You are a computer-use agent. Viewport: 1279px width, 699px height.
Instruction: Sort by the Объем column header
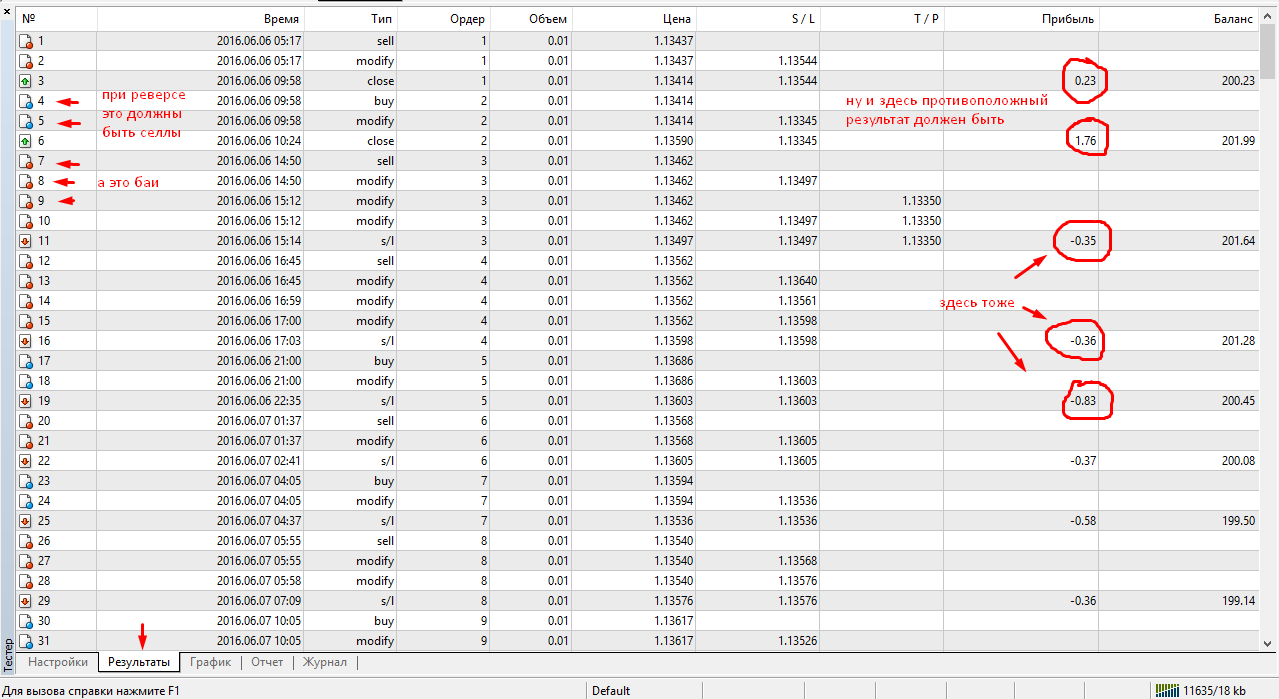[x=531, y=20]
